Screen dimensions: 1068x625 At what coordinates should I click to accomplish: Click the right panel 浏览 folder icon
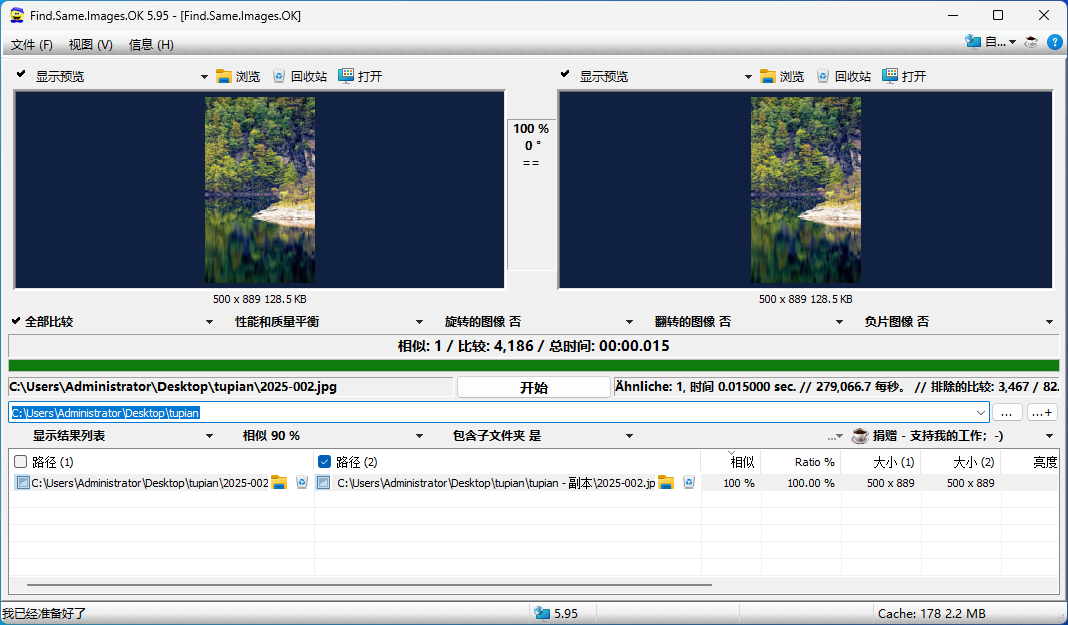(768, 76)
